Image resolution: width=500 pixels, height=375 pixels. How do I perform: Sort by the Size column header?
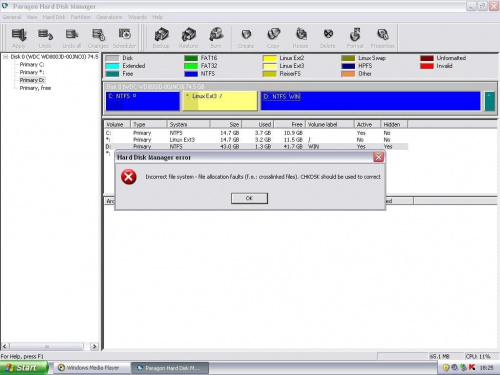[226, 124]
